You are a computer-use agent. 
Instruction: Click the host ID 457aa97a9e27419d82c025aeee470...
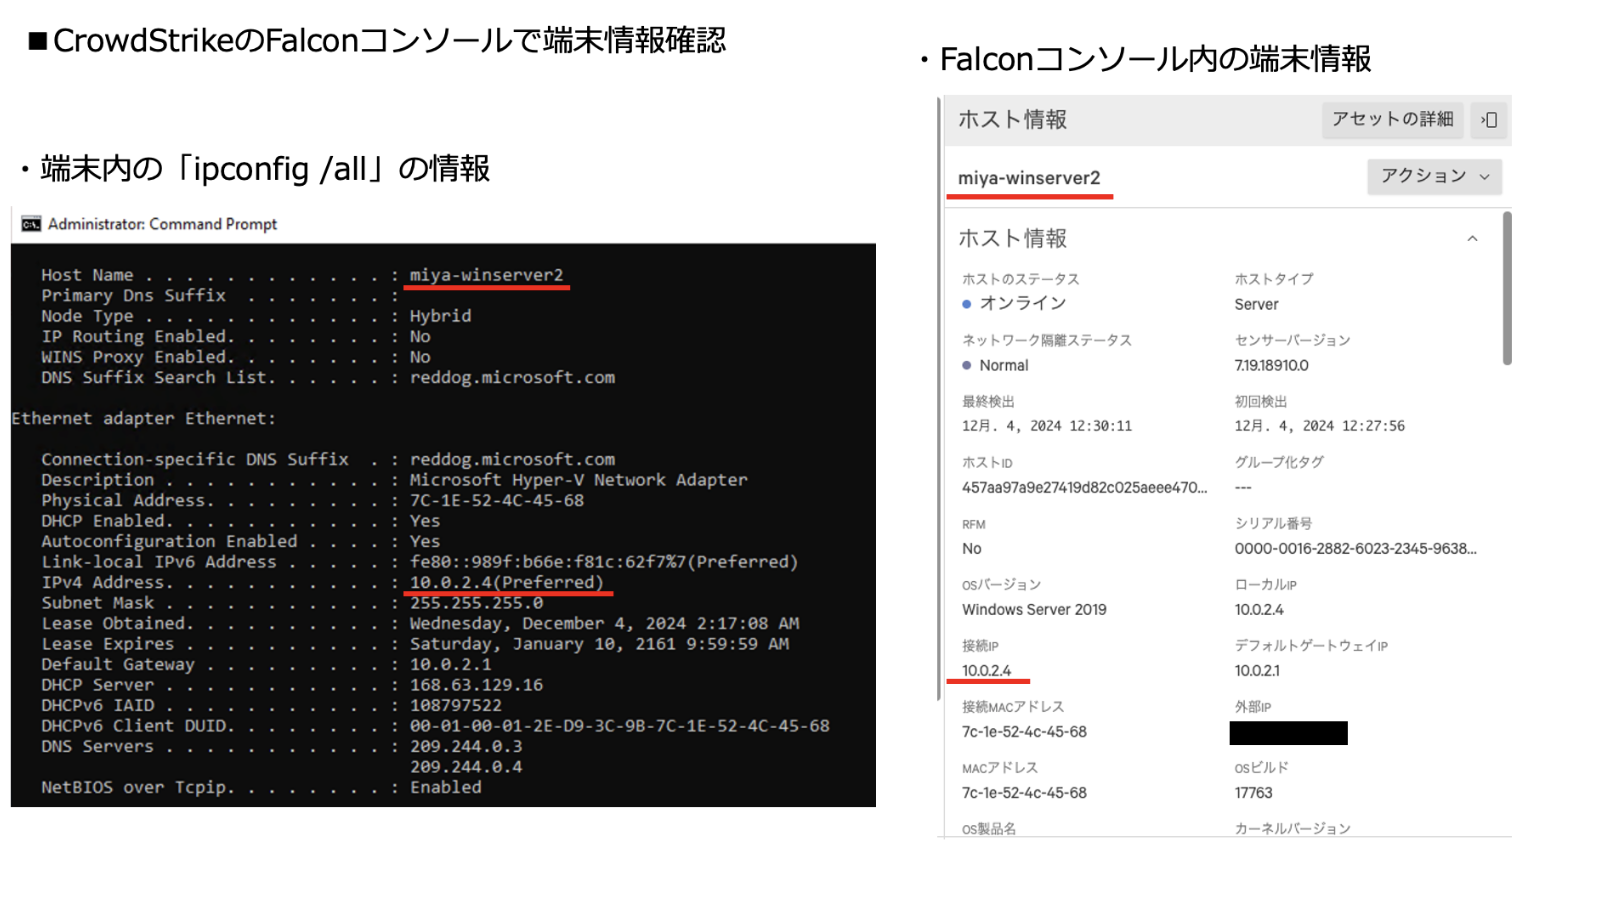pos(1084,488)
